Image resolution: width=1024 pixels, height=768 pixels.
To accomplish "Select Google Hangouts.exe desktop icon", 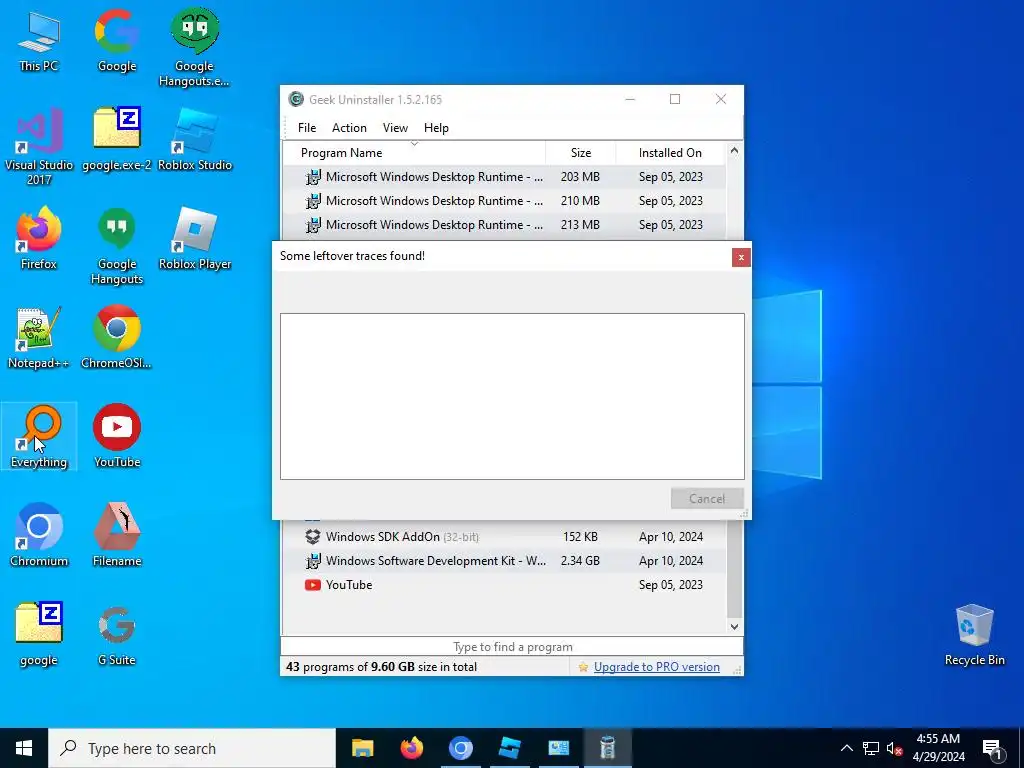I will 194,47.
